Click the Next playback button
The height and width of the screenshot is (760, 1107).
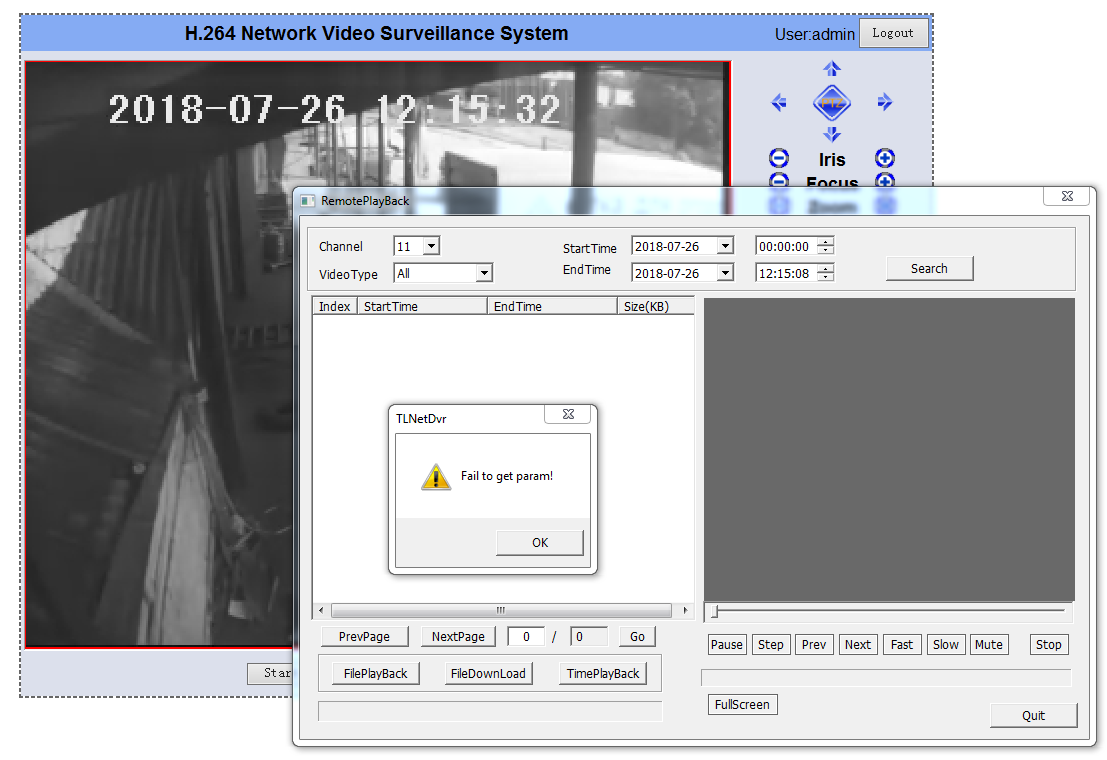[858, 644]
